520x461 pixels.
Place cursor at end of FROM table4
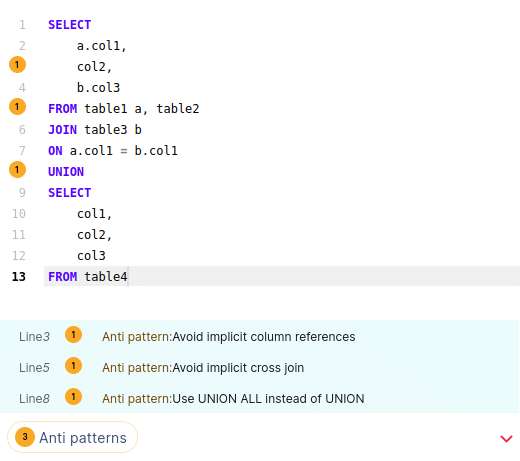click(x=128, y=277)
